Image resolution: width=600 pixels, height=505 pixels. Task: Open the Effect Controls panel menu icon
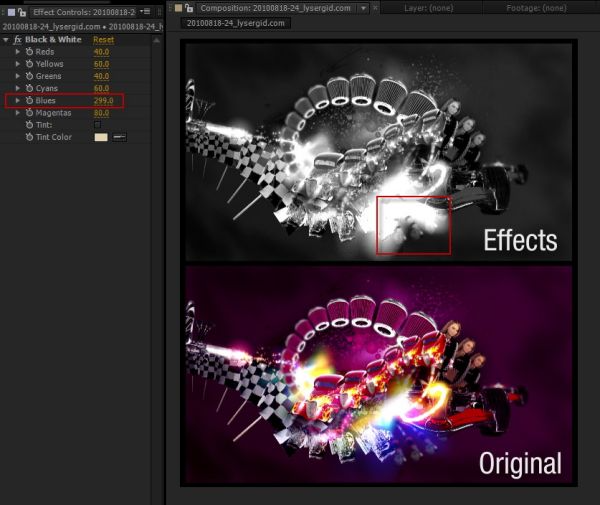pyautogui.click(x=145, y=12)
